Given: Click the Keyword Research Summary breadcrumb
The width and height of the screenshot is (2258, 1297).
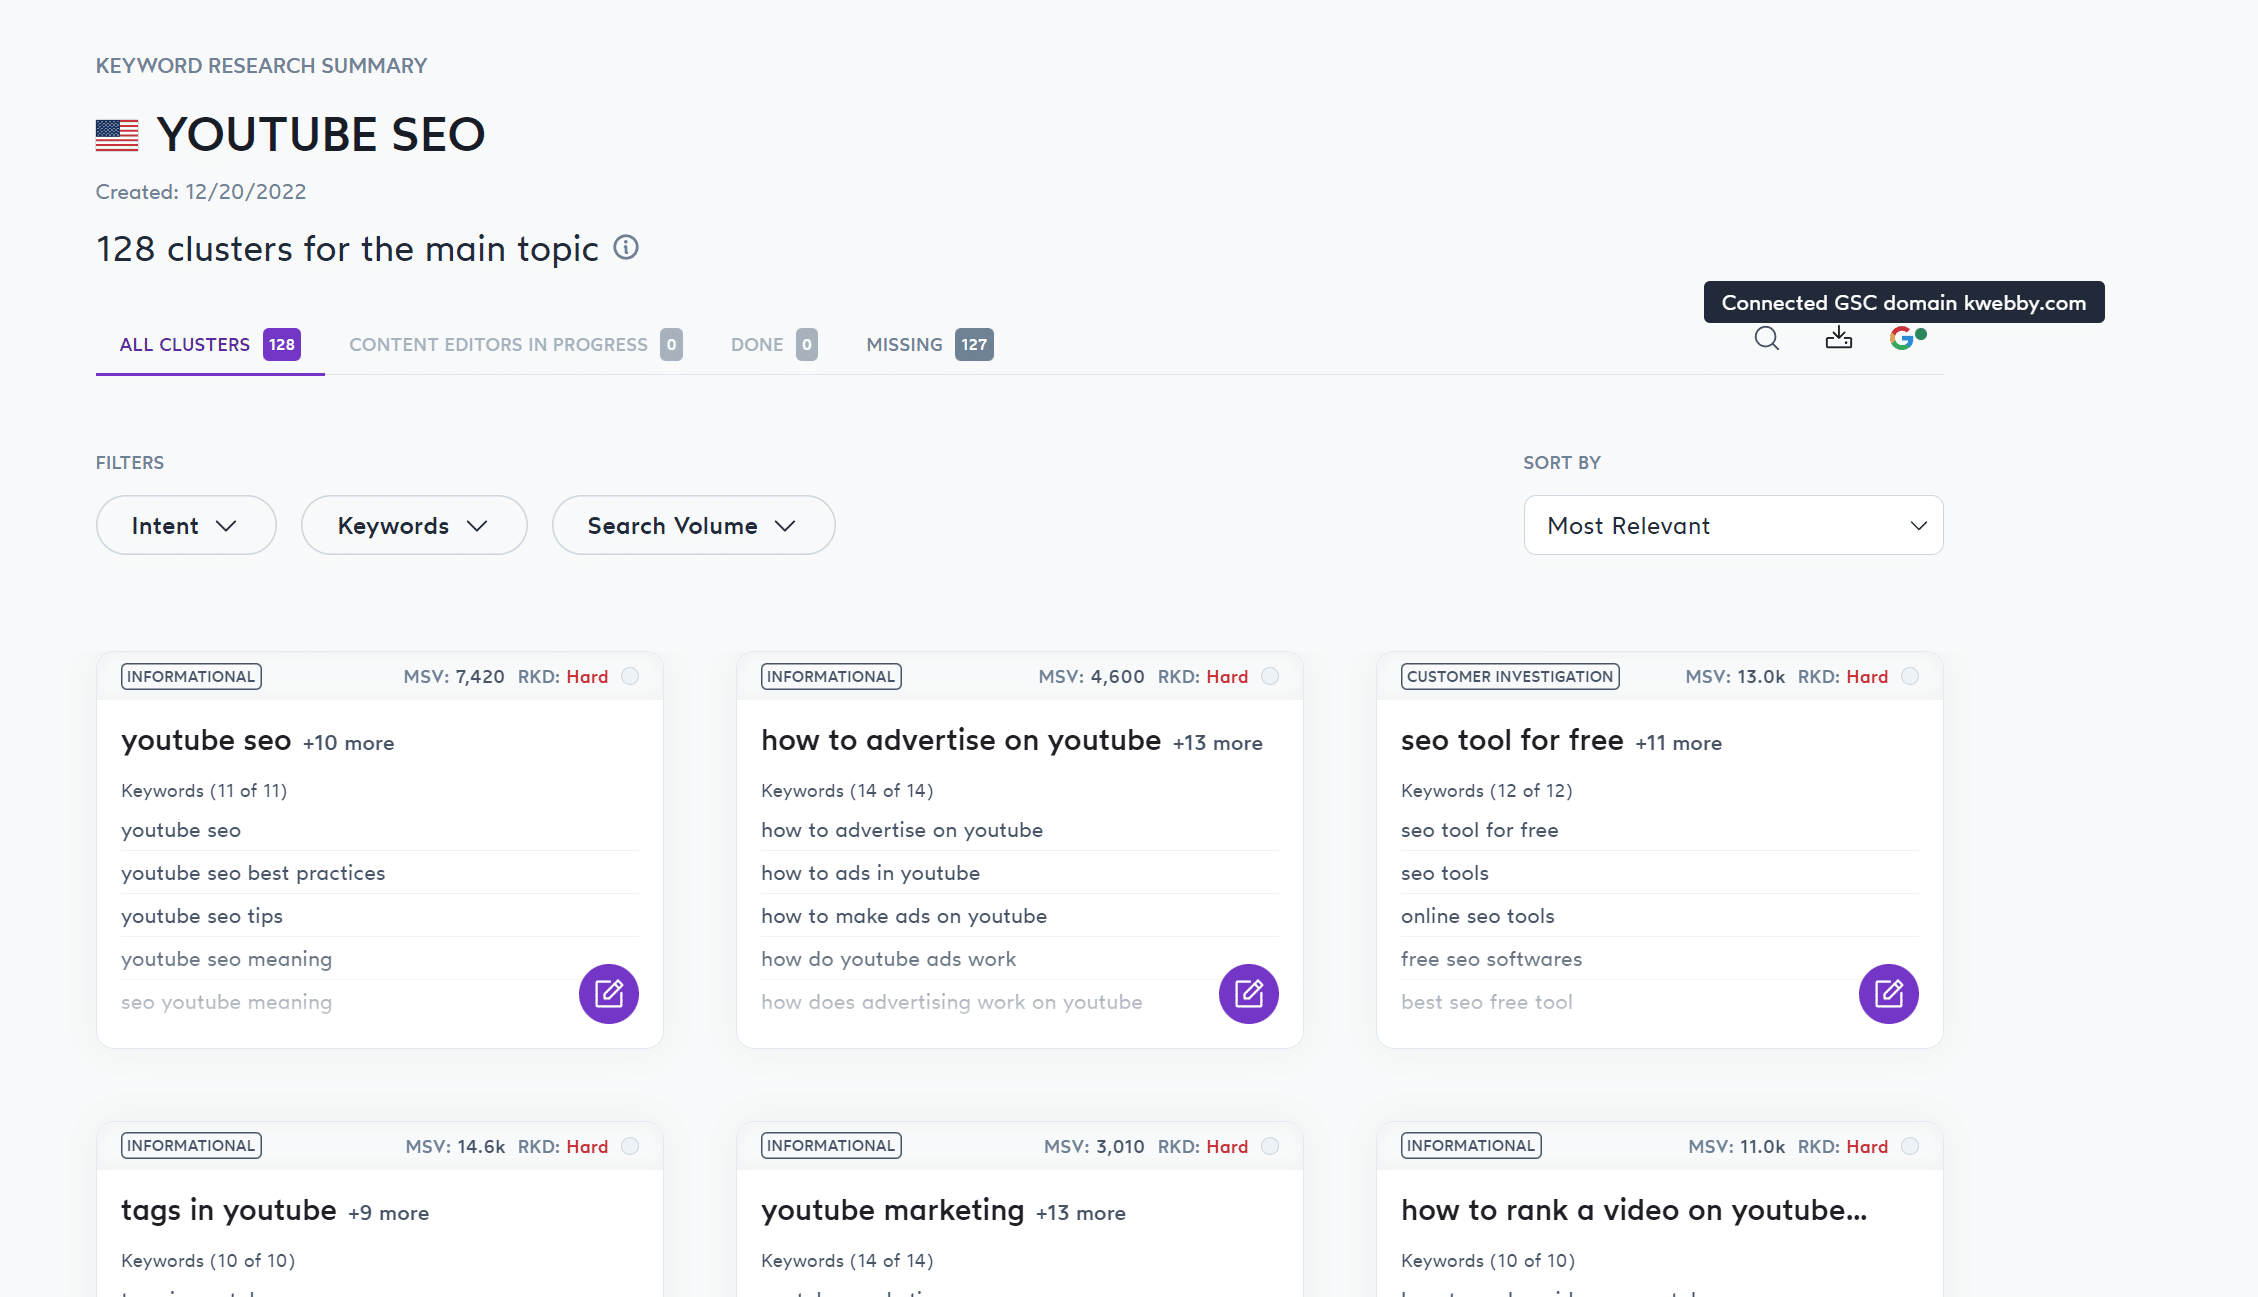Looking at the screenshot, I should [x=261, y=65].
